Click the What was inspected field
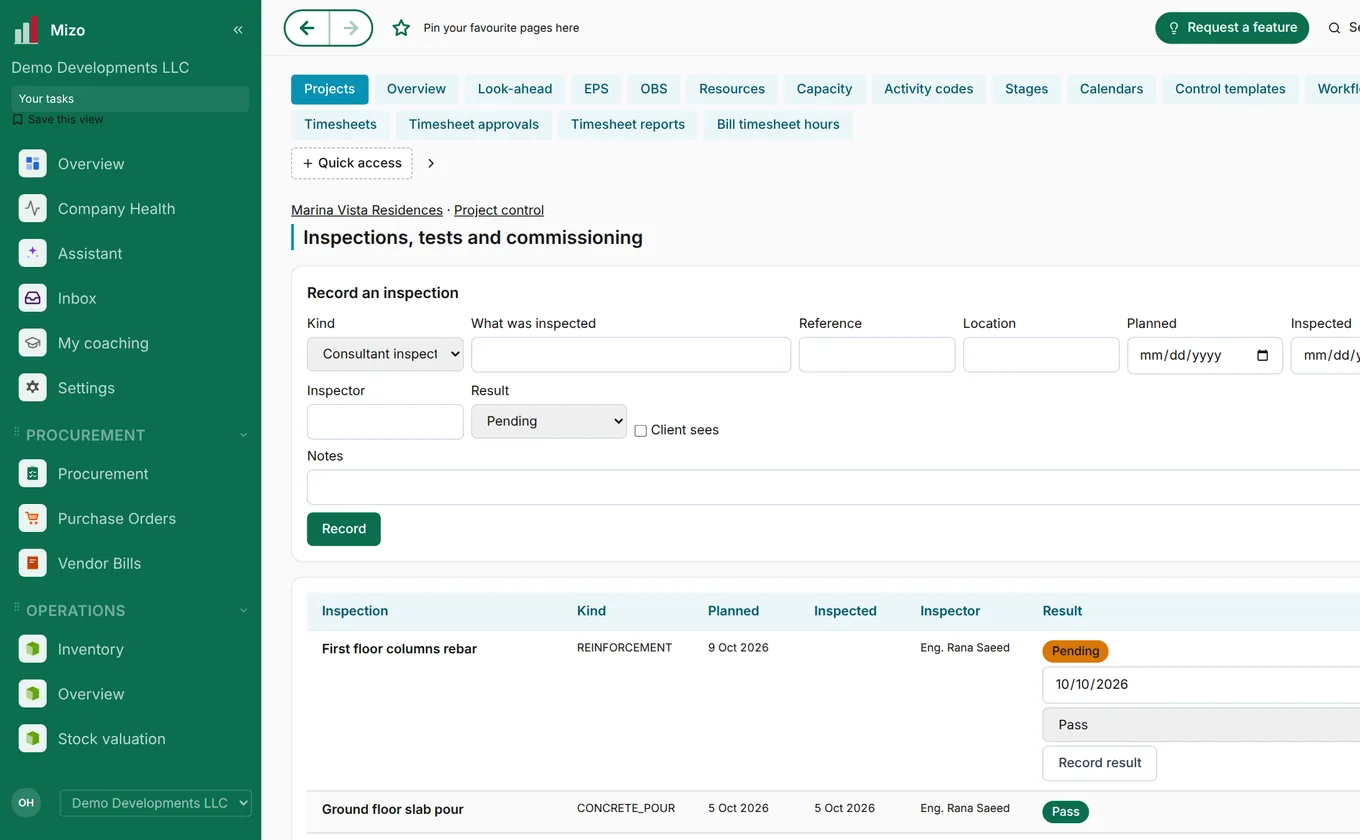This screenshot has height=840, width=1360. [x=631, y=355]
